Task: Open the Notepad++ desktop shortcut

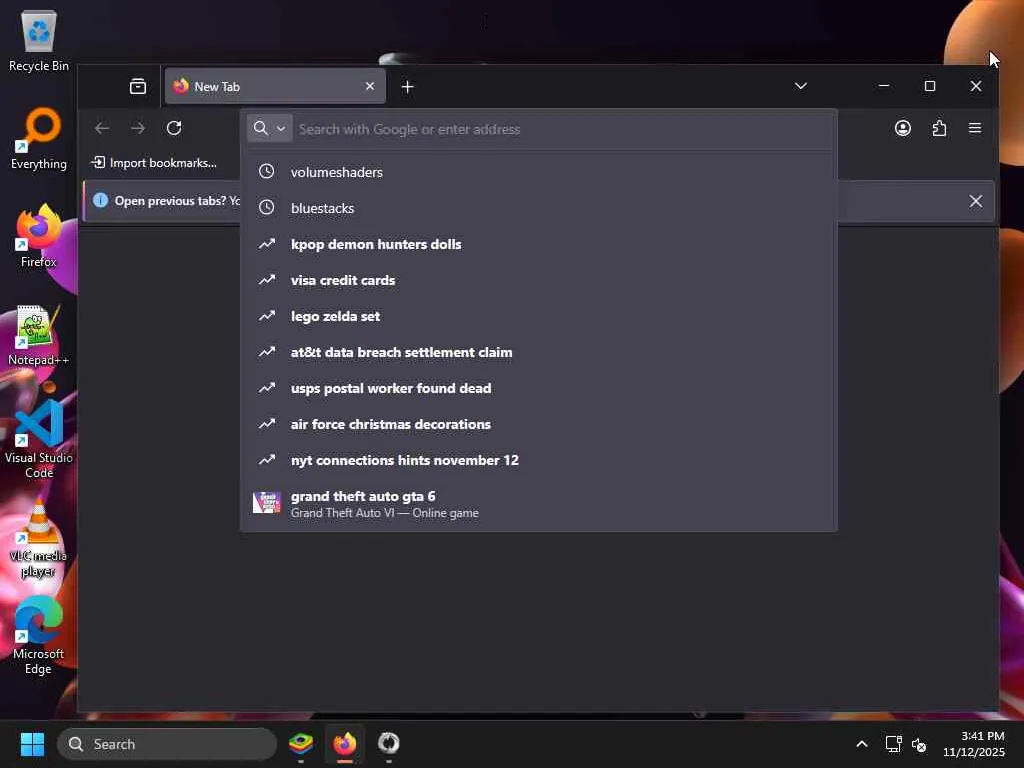Action: coord(39,335)
